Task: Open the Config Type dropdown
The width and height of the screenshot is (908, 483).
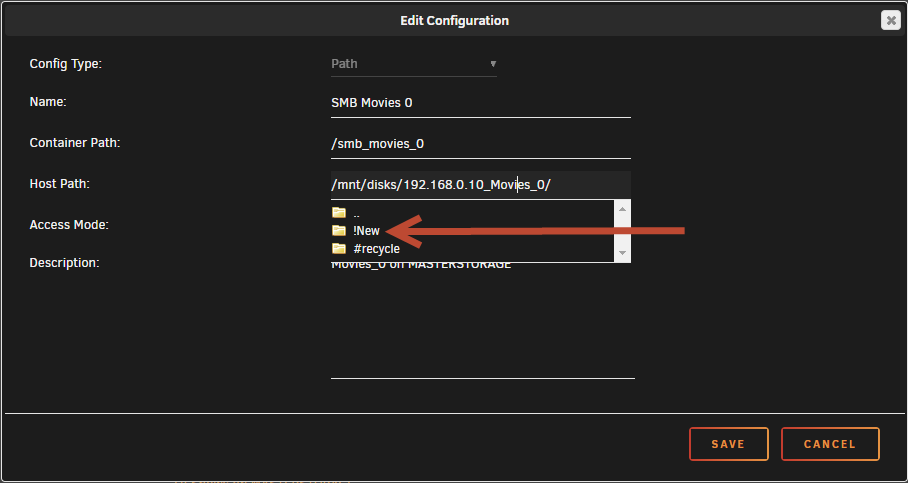Action: click(413, 64)
